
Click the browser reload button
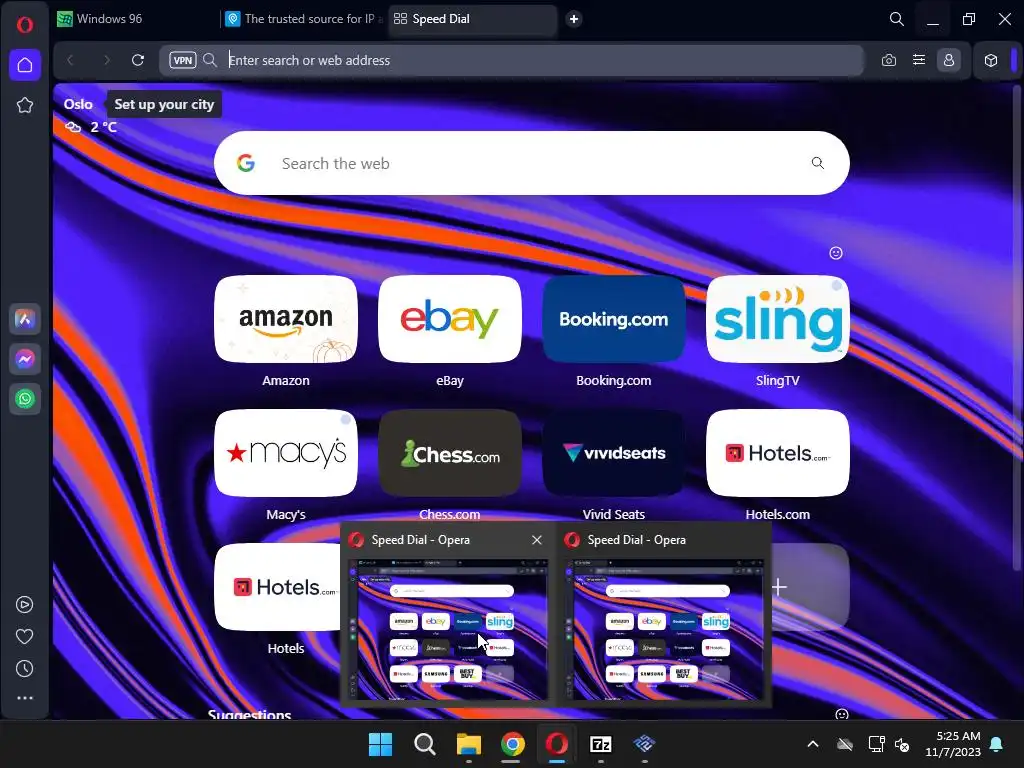click(x=138, y=60)
